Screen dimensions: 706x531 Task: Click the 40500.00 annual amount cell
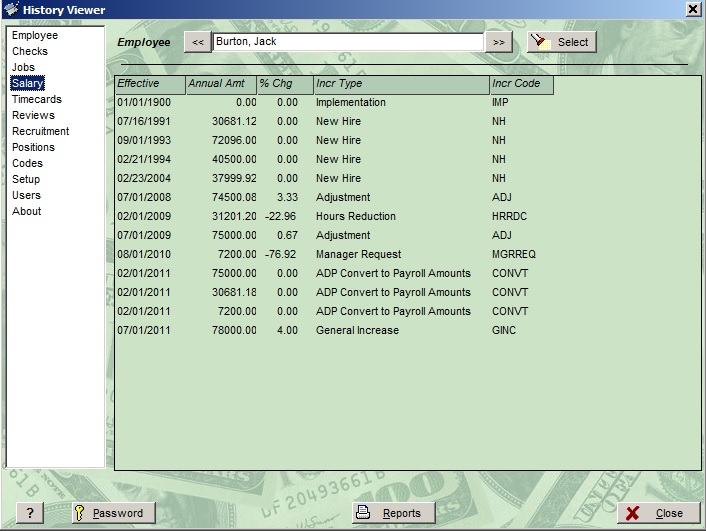pos(234,159)
